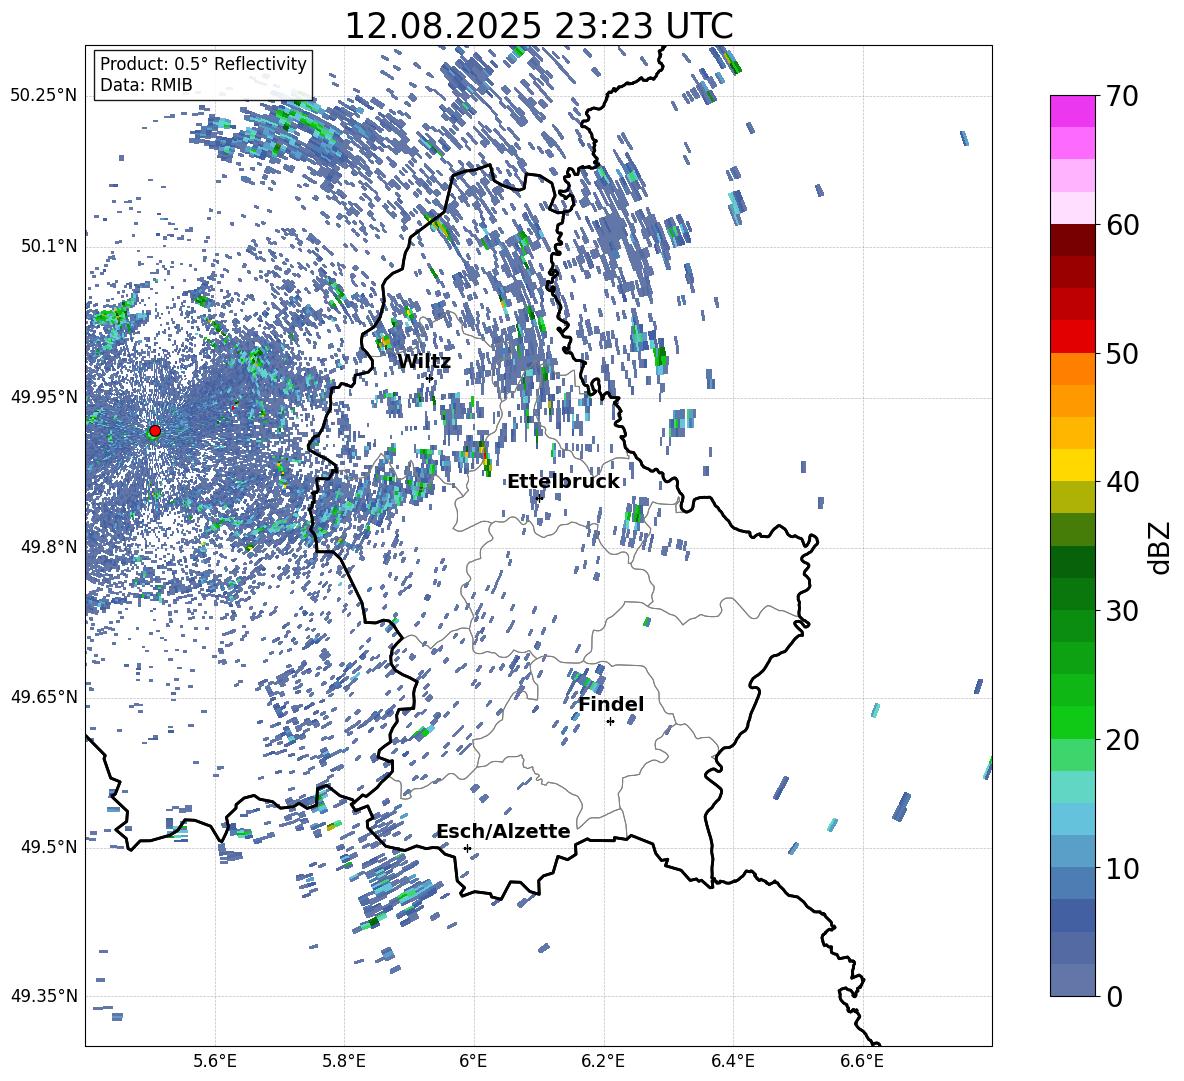Click the bright green colorbar band above 20
Image resolution: width=1184 pixels, height=1081 pixels.
[x=1072, y=722]
